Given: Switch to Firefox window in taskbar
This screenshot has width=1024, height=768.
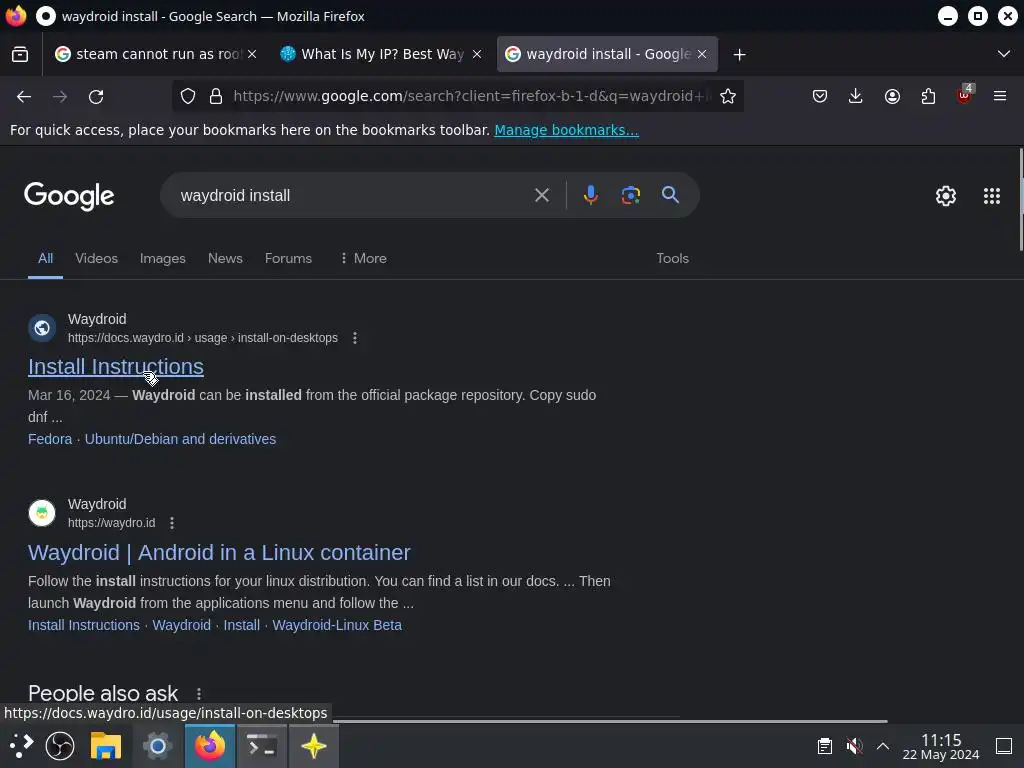Looking at the screenshot, I should pos(210,746).
